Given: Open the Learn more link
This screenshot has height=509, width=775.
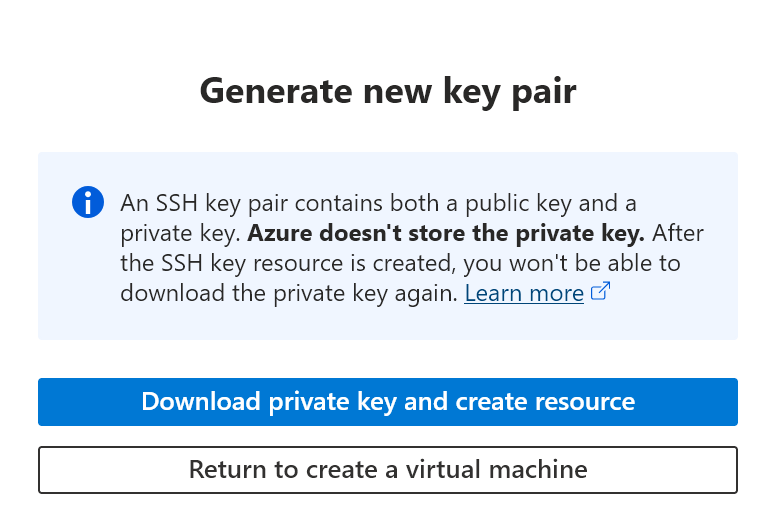Looking at the screenshot, I should pyautogui.click(x=524, y=293).
